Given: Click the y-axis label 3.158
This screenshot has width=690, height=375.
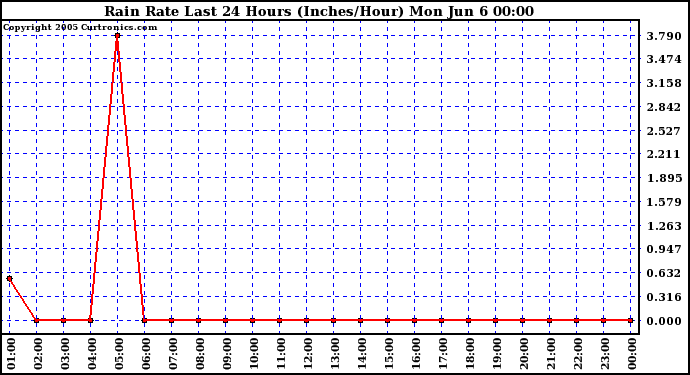Looking at the screenshot, I should (x=664, y=83).
